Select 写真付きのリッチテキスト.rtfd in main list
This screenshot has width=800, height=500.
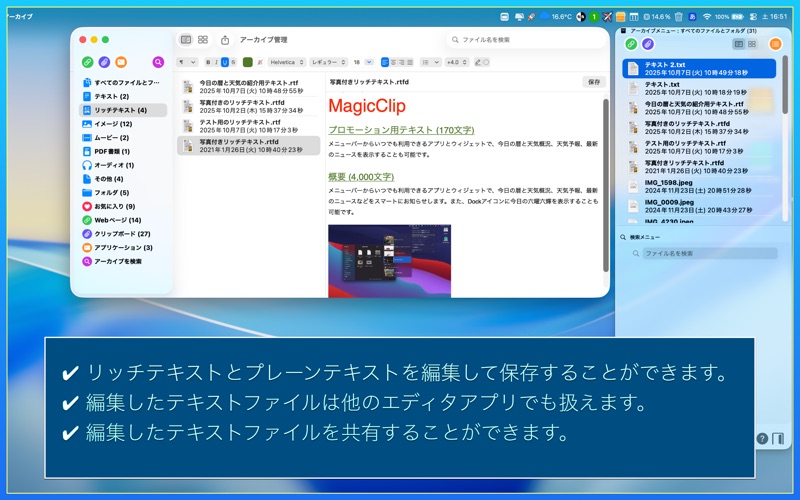(x=248, y=106)
